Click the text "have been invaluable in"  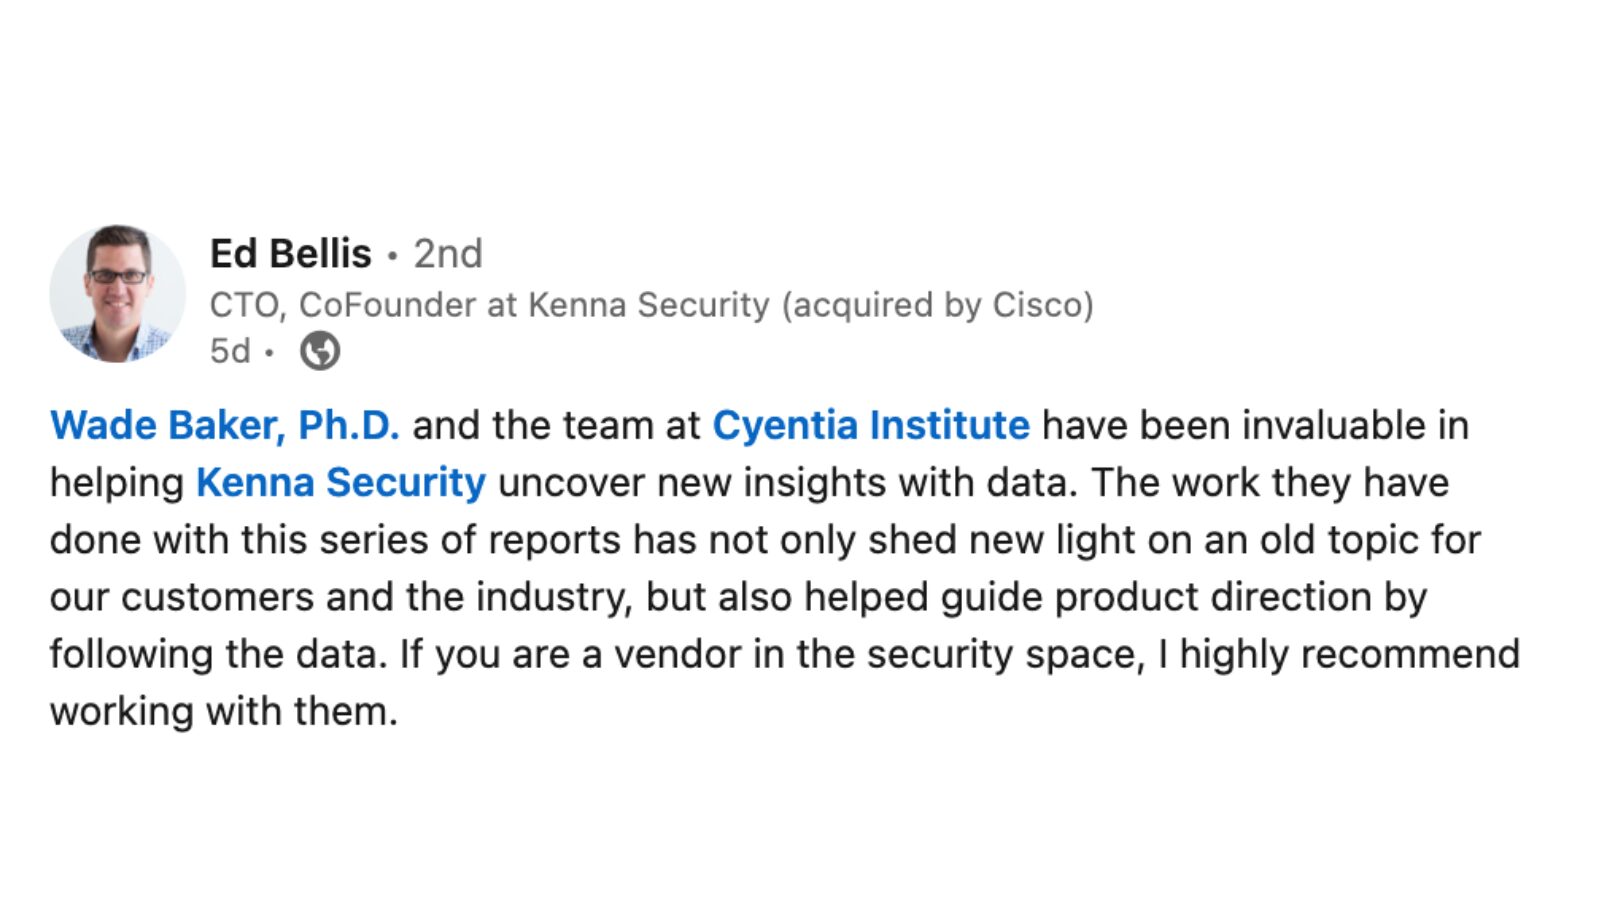(1255, 425)
